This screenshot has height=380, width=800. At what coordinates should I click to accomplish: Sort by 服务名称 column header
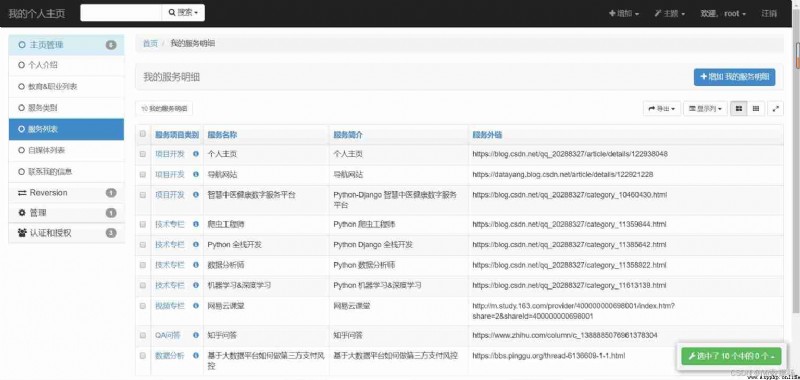click(x=222, y=135)
